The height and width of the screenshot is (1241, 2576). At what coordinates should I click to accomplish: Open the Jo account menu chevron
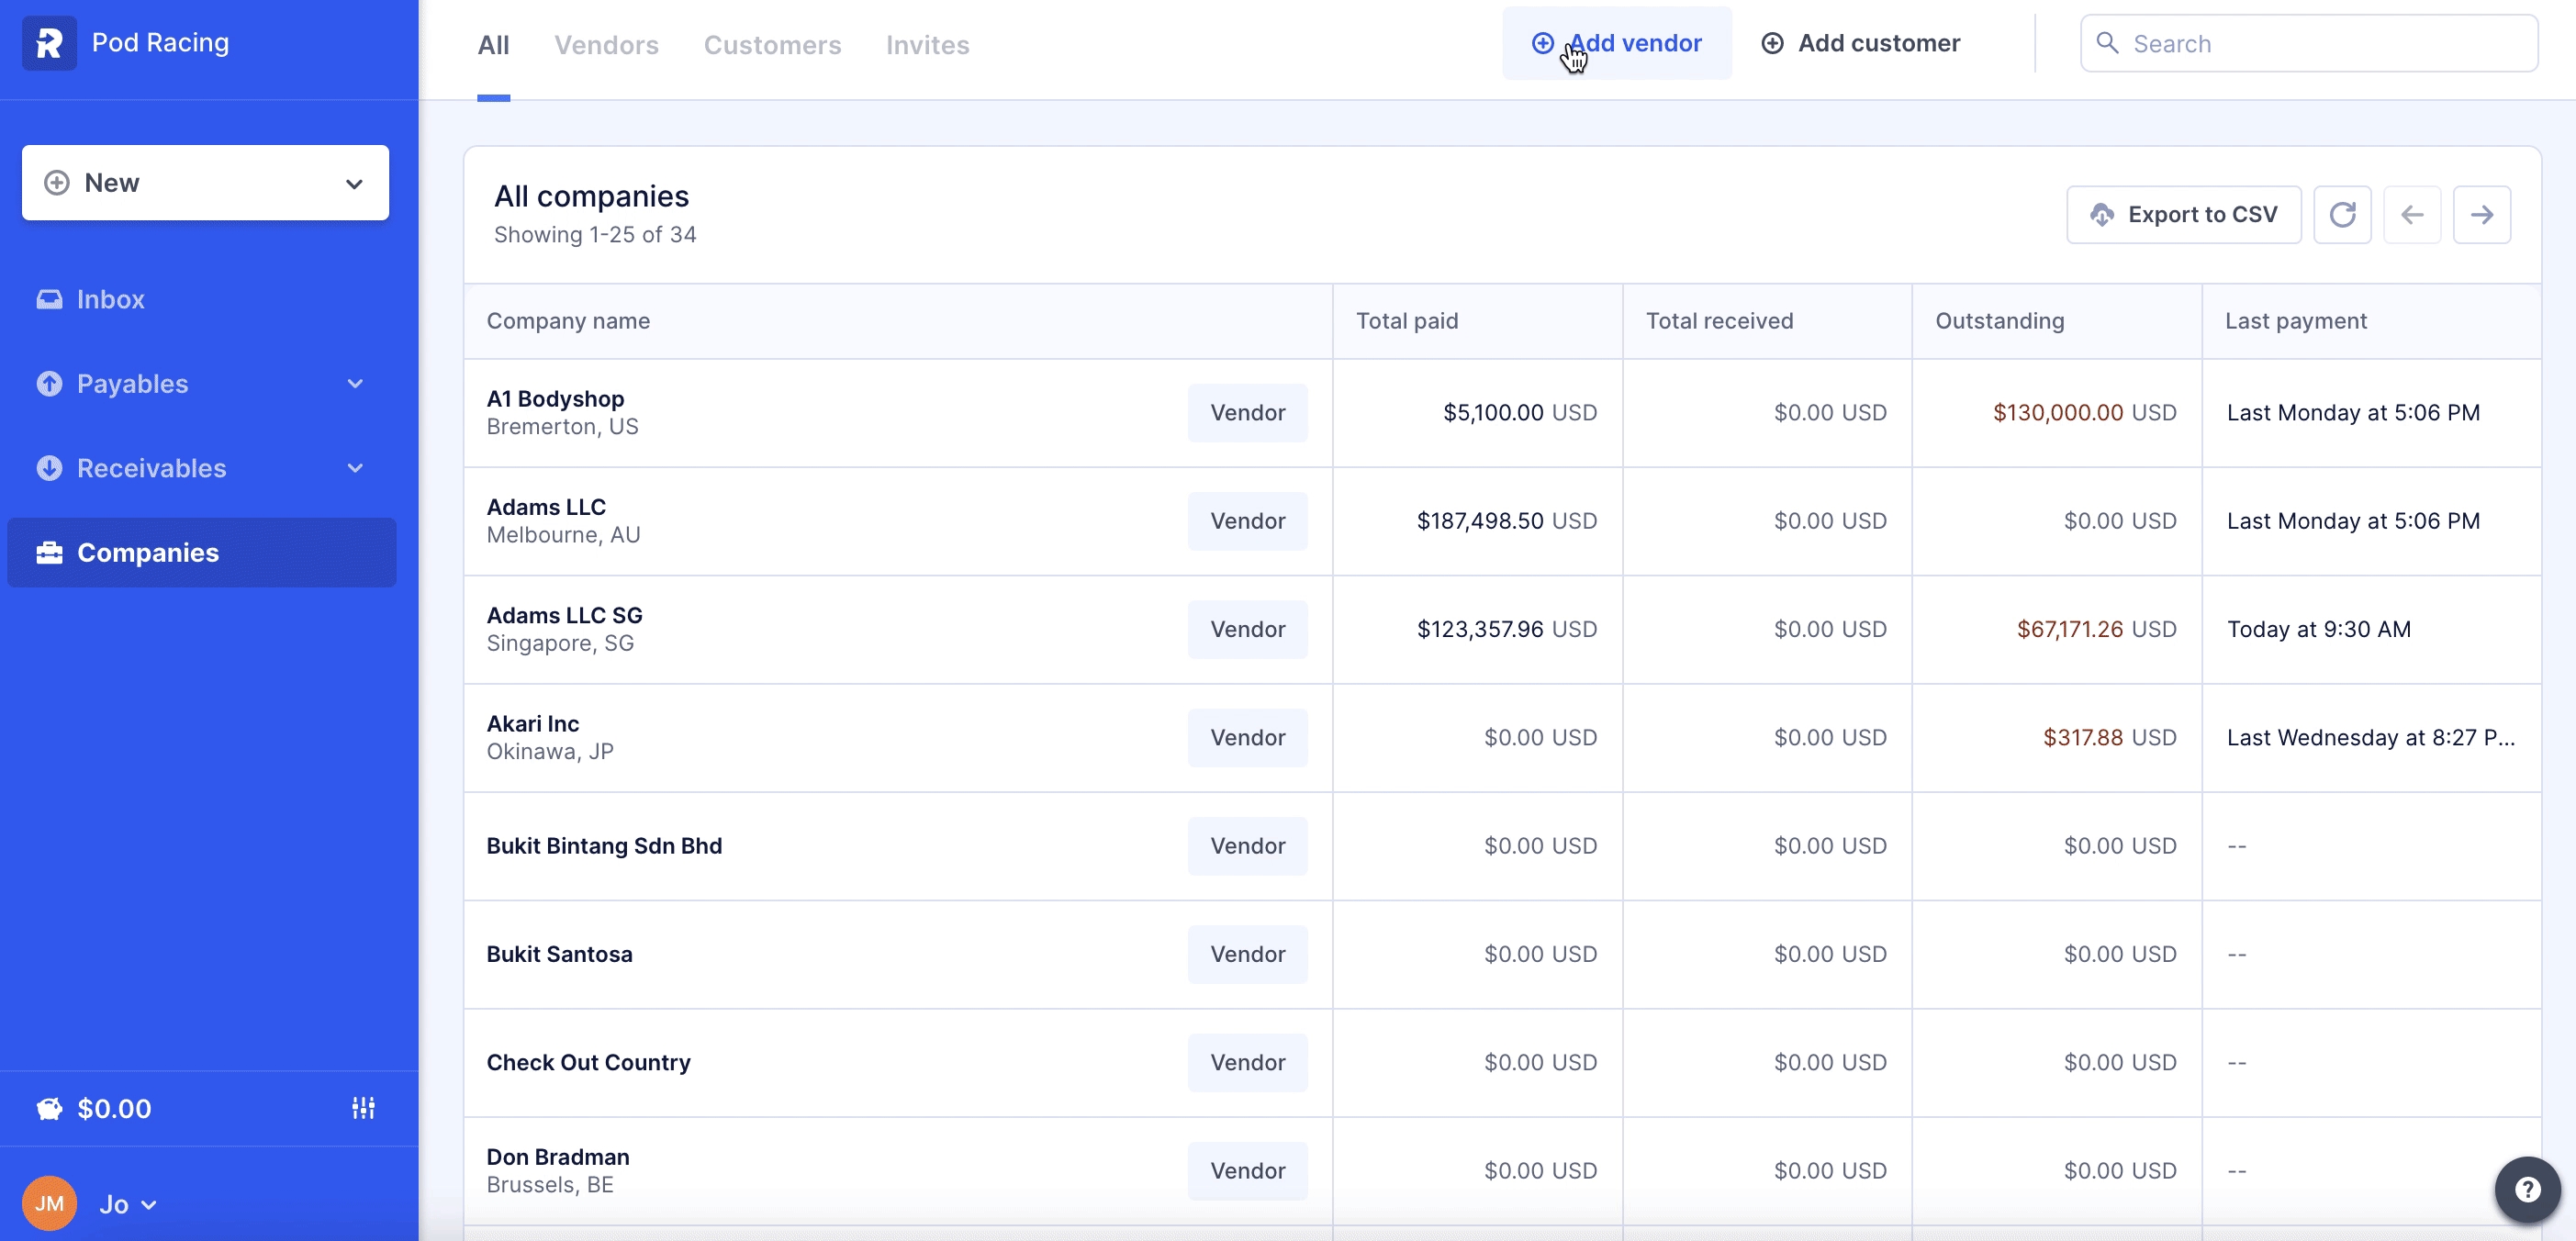[x=149, y=1204]
